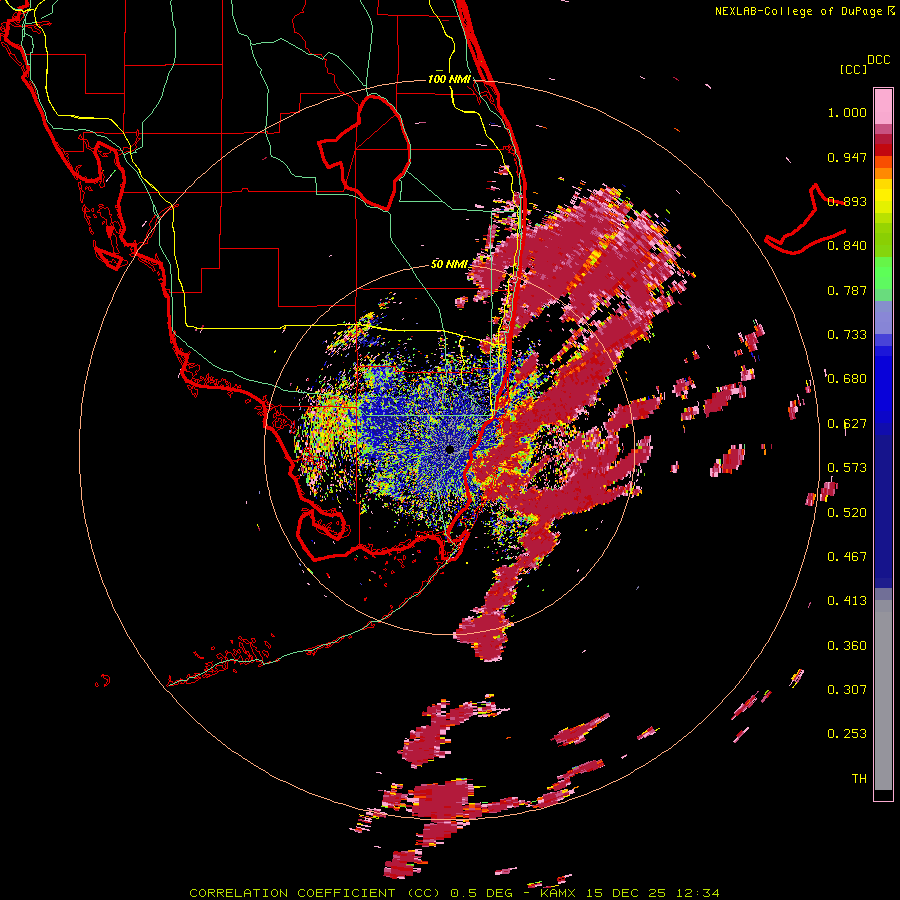Click the 0.573 scale value
This screenshot has height=900, width=900.
coord(847,468)
